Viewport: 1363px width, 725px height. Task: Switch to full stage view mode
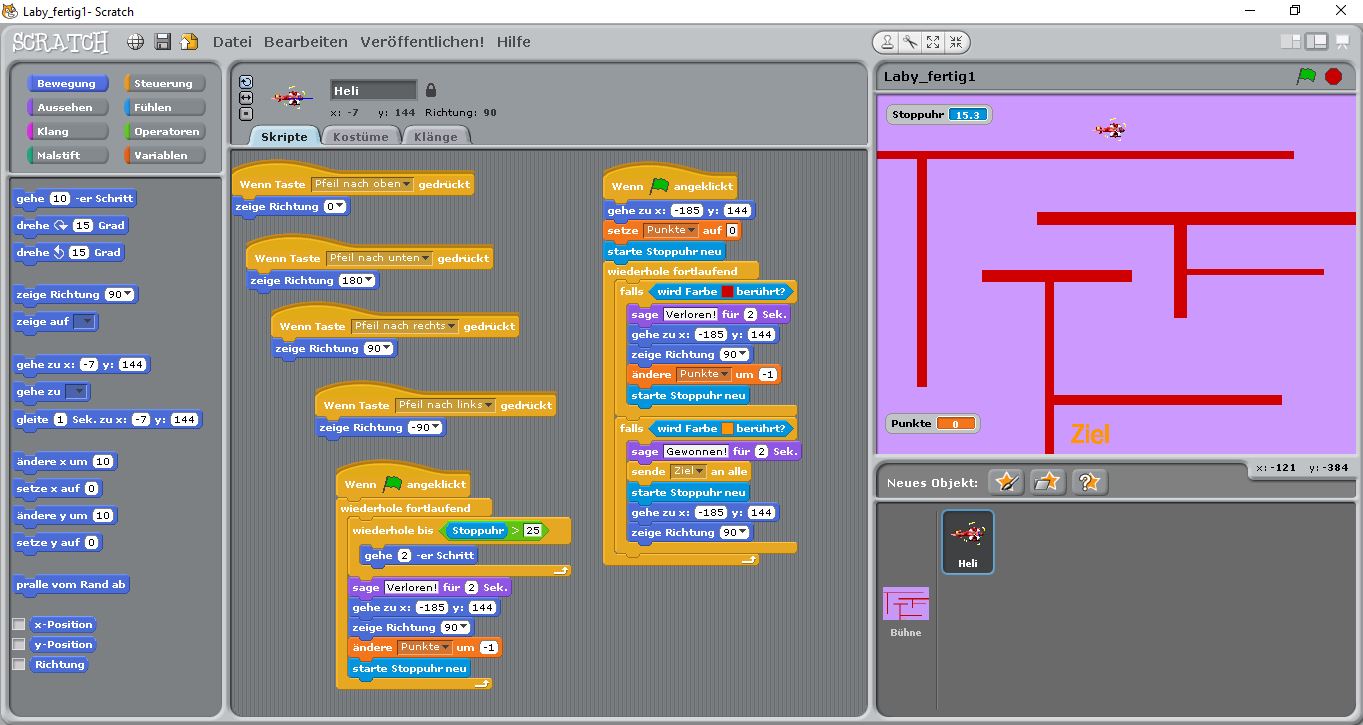coord(1316,42)
